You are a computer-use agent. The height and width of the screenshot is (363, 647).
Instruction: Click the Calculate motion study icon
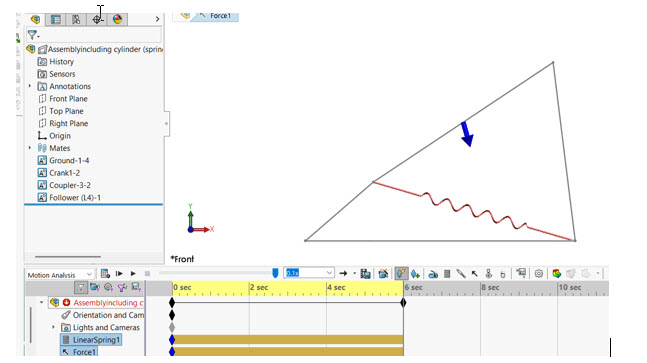[105, 273]
